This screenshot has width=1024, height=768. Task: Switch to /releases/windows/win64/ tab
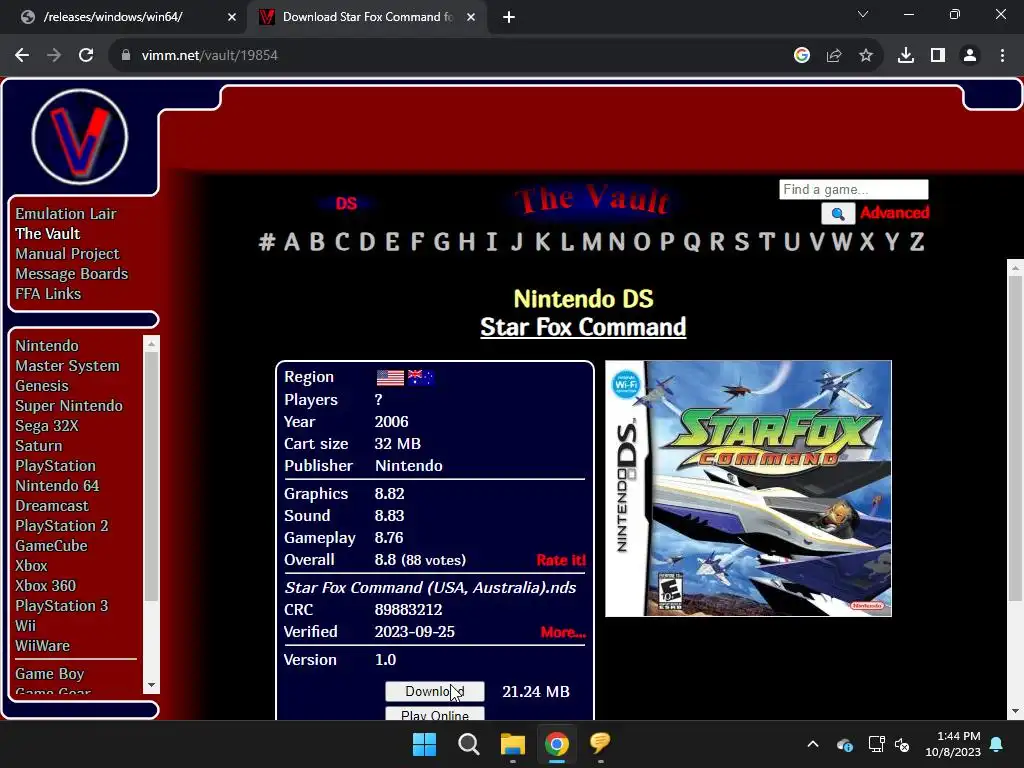point(124,17)
